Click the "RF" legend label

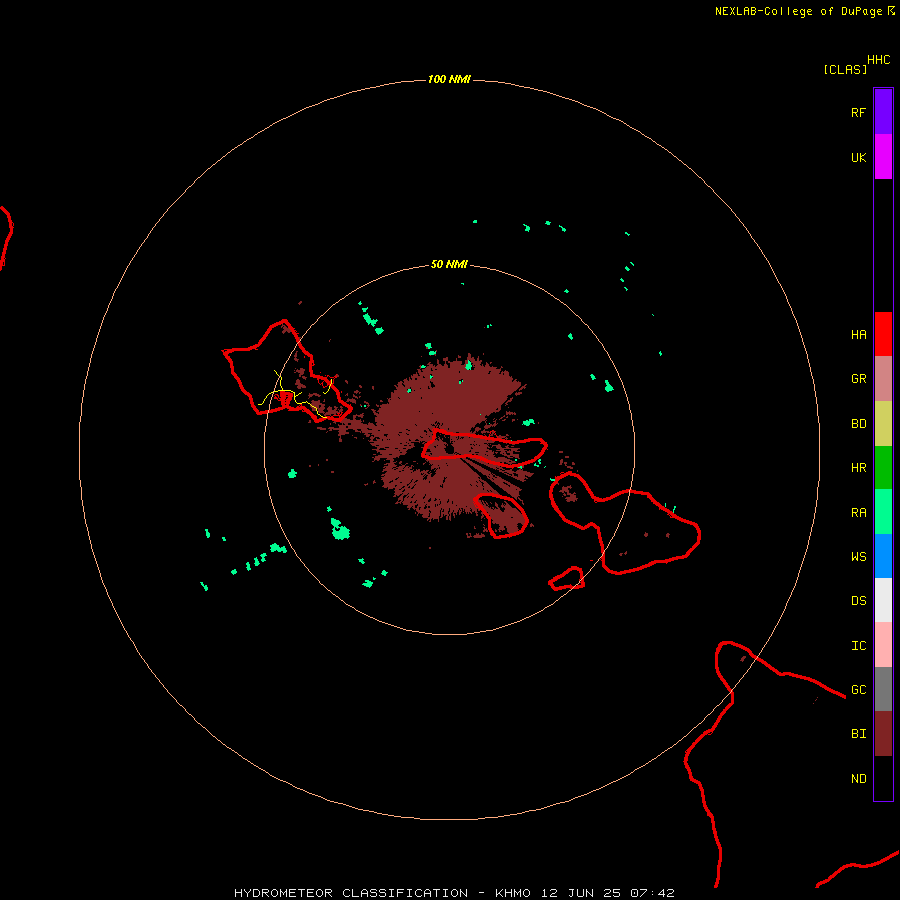(858, 112)
